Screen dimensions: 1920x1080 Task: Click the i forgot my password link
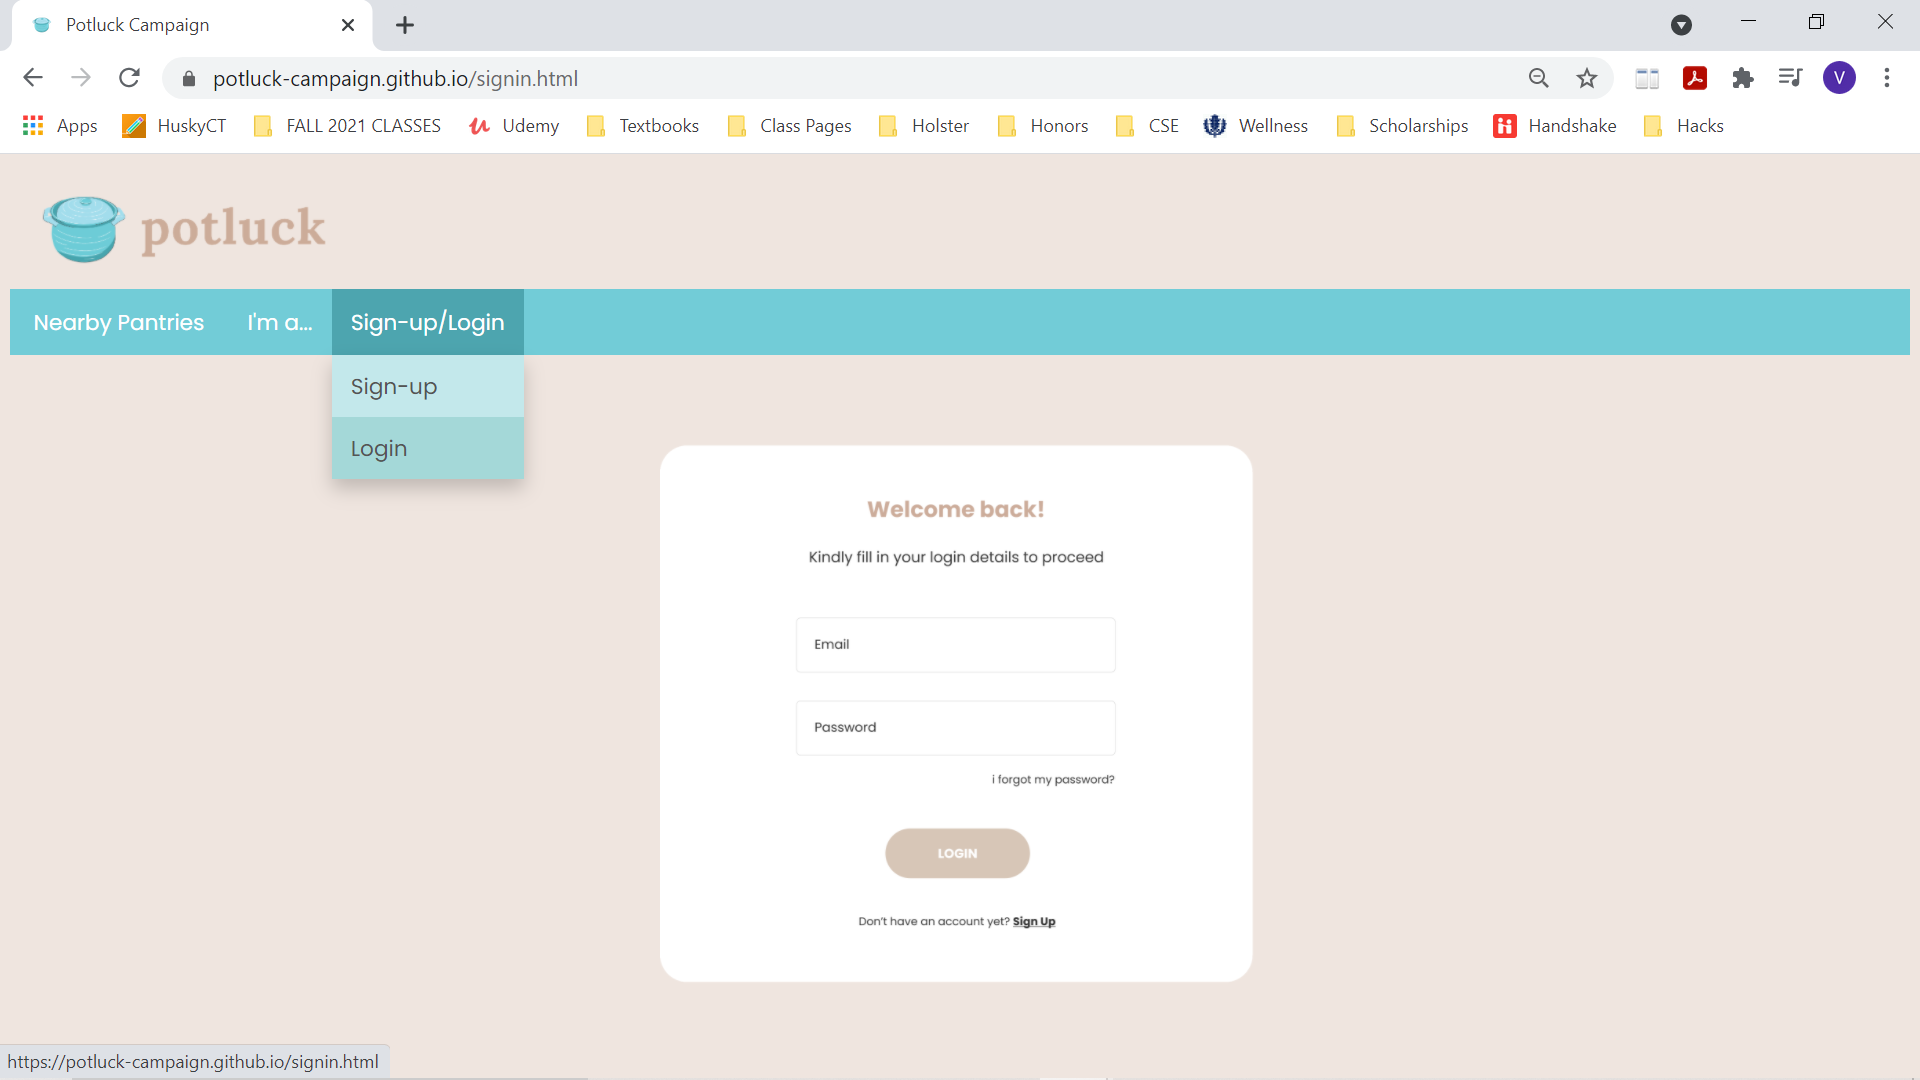(1052, 780)
